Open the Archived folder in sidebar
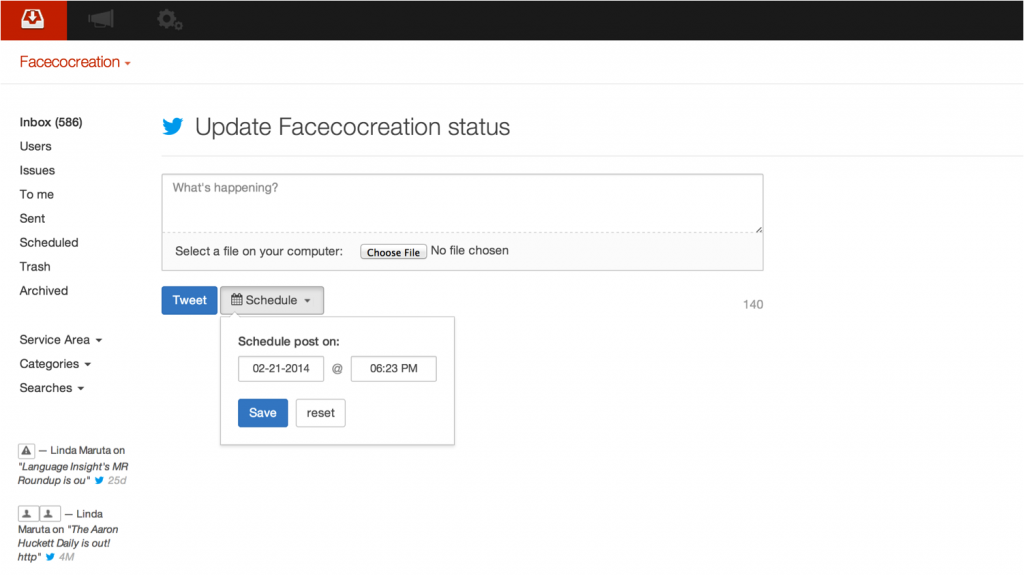This screenshot has width=1024, height=576. (44, 290)
